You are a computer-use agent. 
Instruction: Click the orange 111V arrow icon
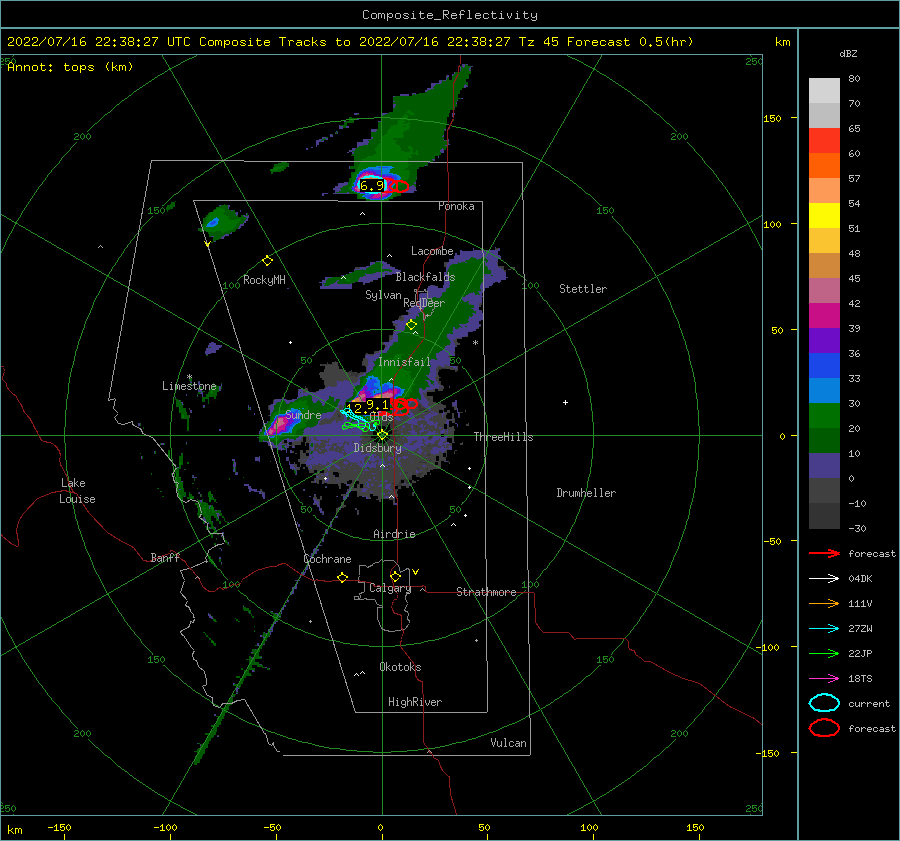tap(824, 603)
